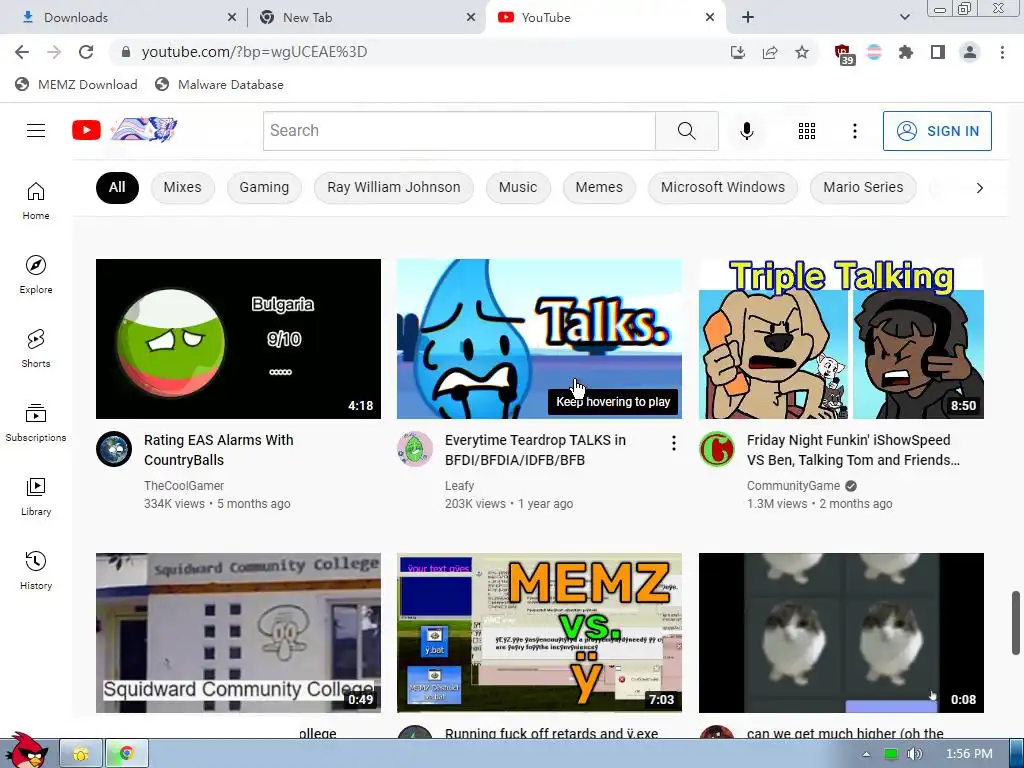
Task: Play the Triple Talking thumbnail
Action: (x=841, y=339)
